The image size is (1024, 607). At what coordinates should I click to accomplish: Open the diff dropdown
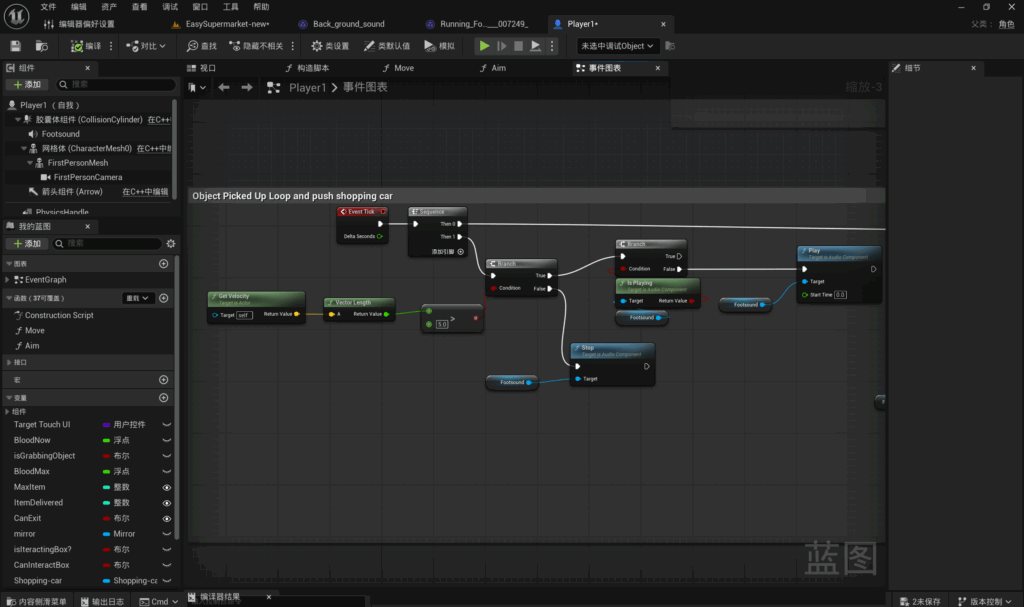point(146,46)
